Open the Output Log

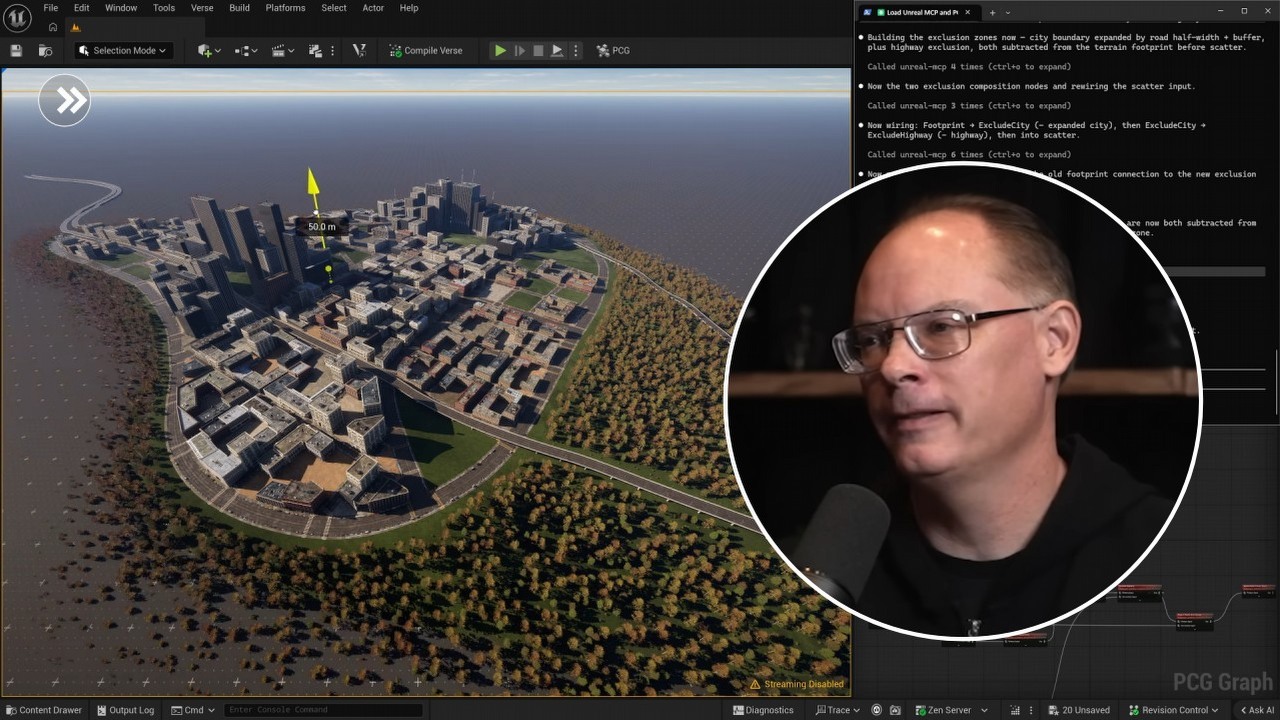click(125, 710)
